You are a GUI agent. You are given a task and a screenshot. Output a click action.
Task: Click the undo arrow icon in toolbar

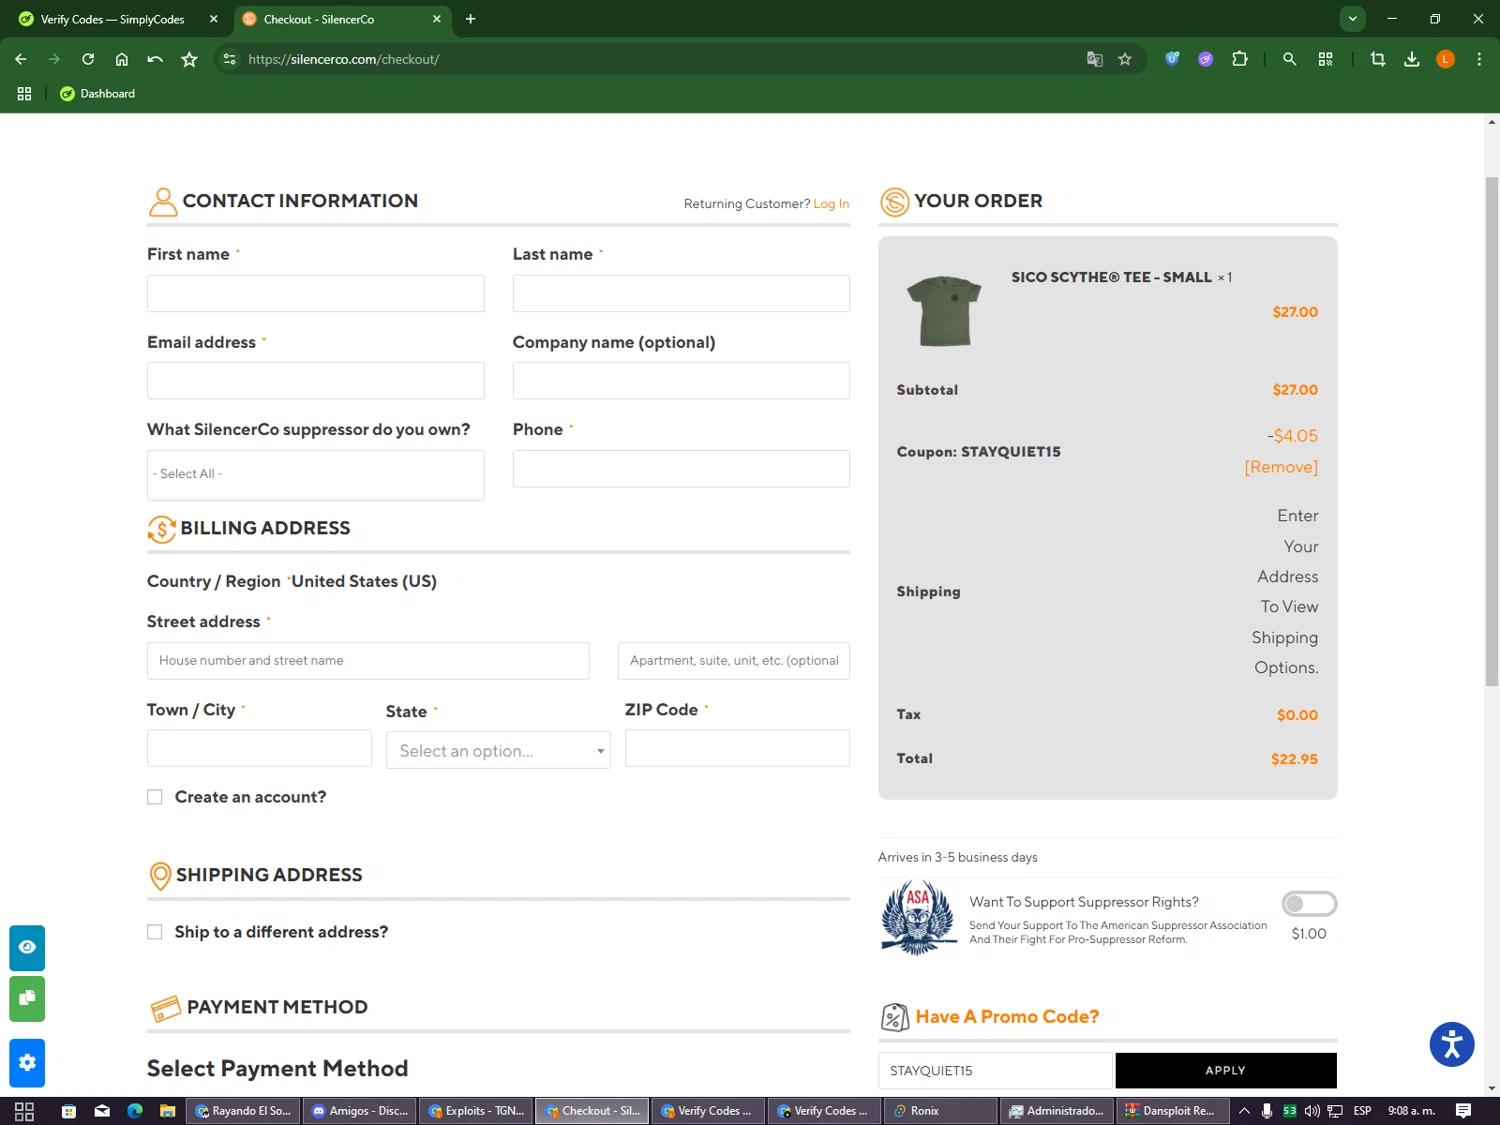click(x=155, y=59)
